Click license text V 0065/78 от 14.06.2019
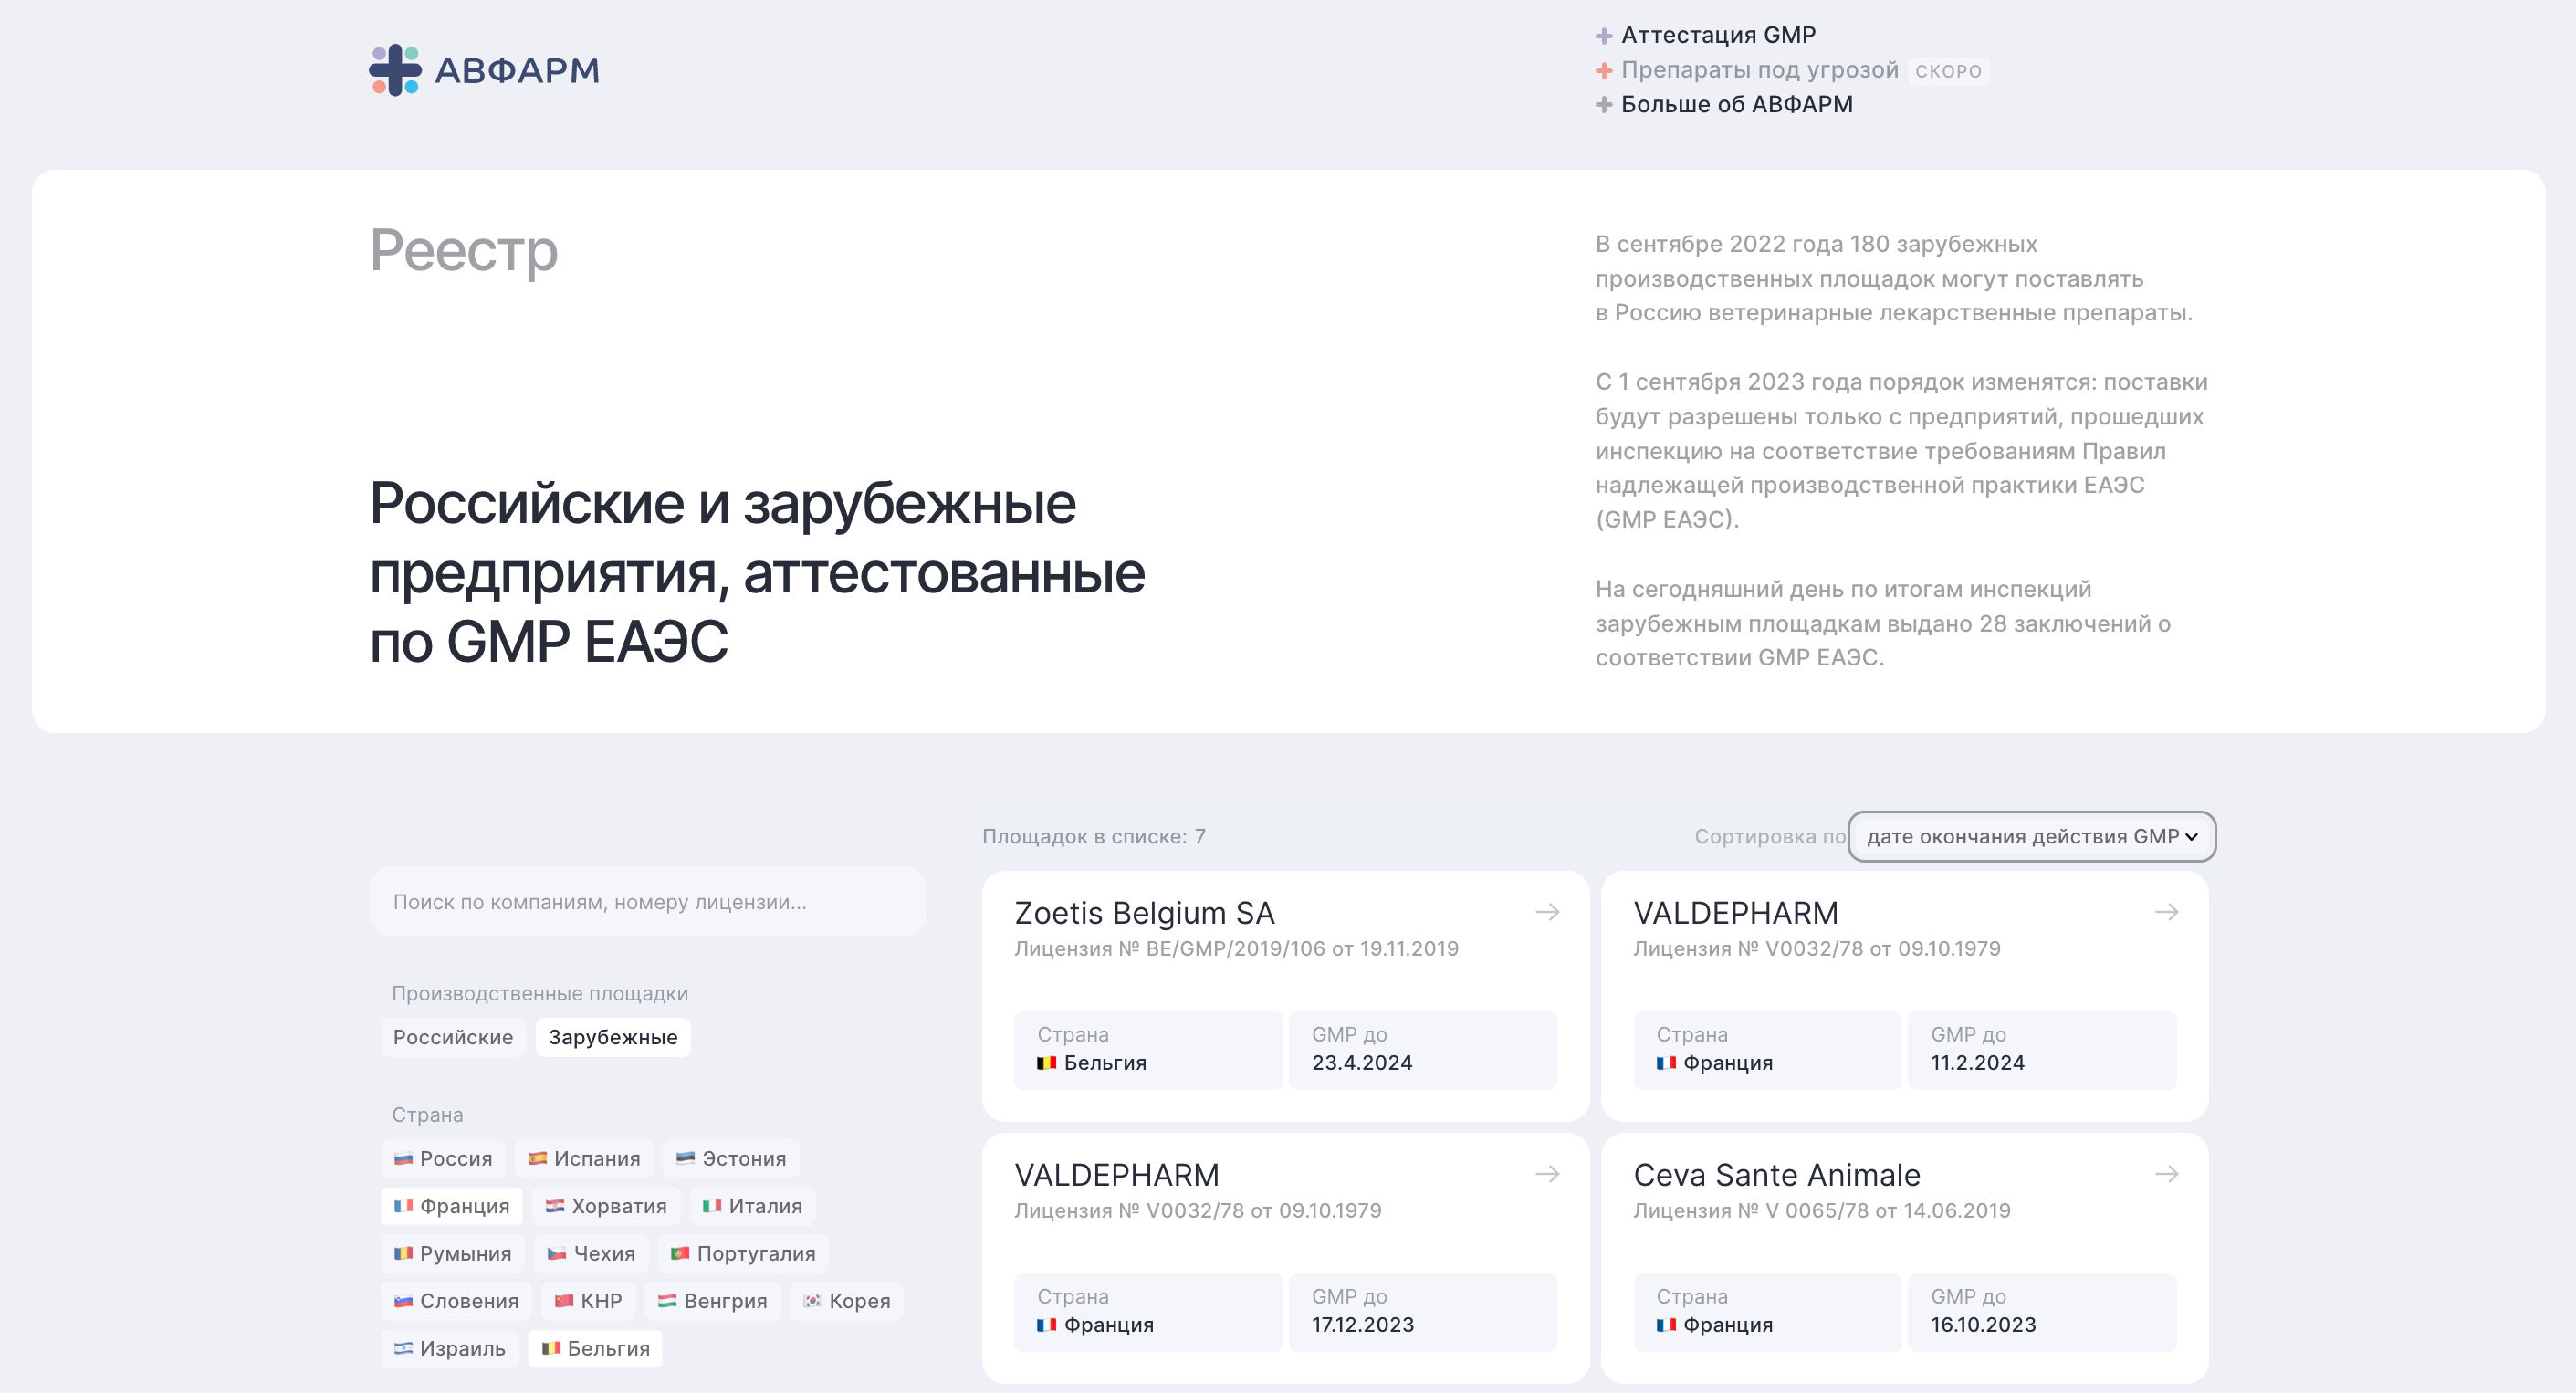Screen dimensions: 2576x1393 click(x=1887, y=1211)
